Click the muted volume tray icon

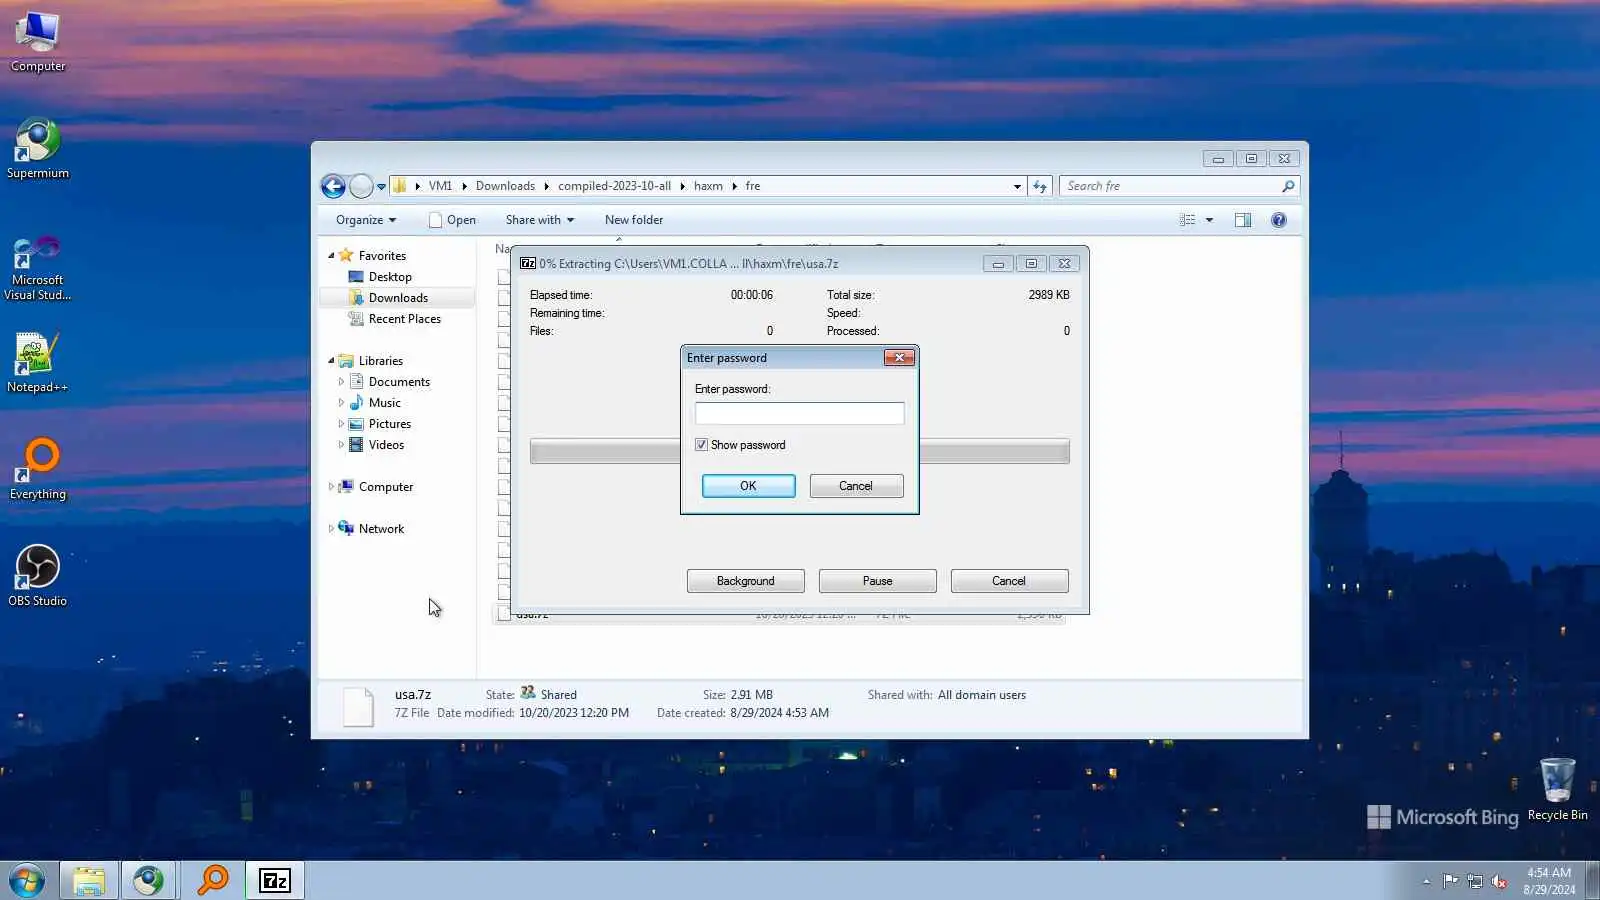tap(1499, 881)
